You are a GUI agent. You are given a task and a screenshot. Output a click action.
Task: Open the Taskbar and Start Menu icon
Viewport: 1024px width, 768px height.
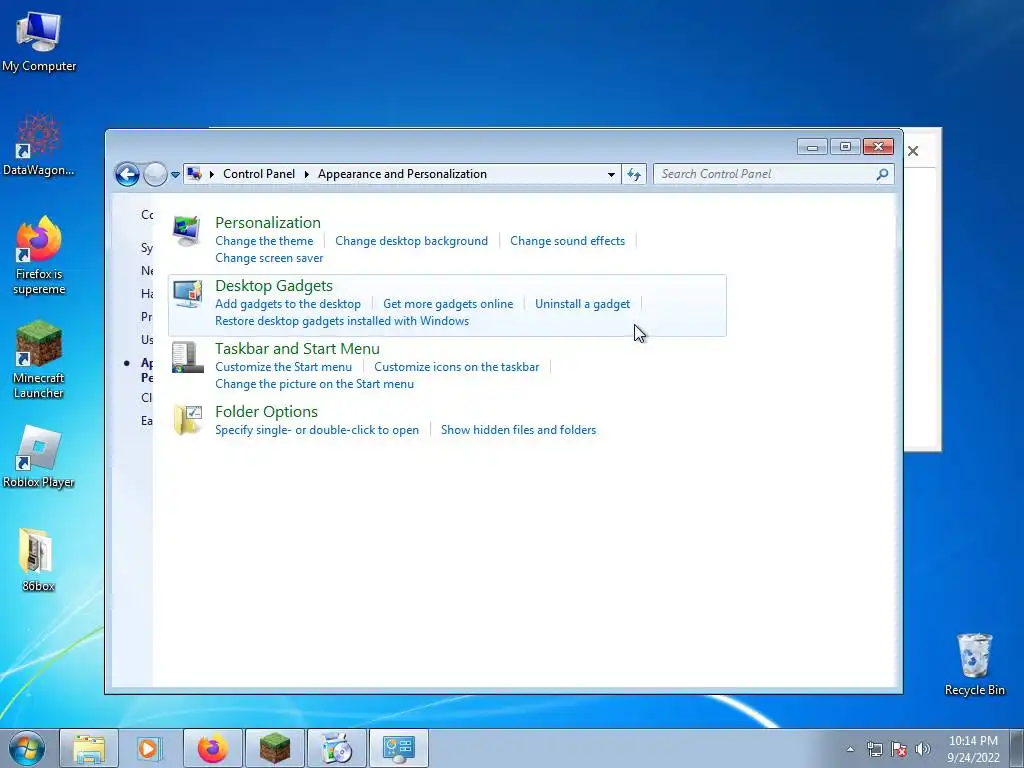click(x=187, y=357)
